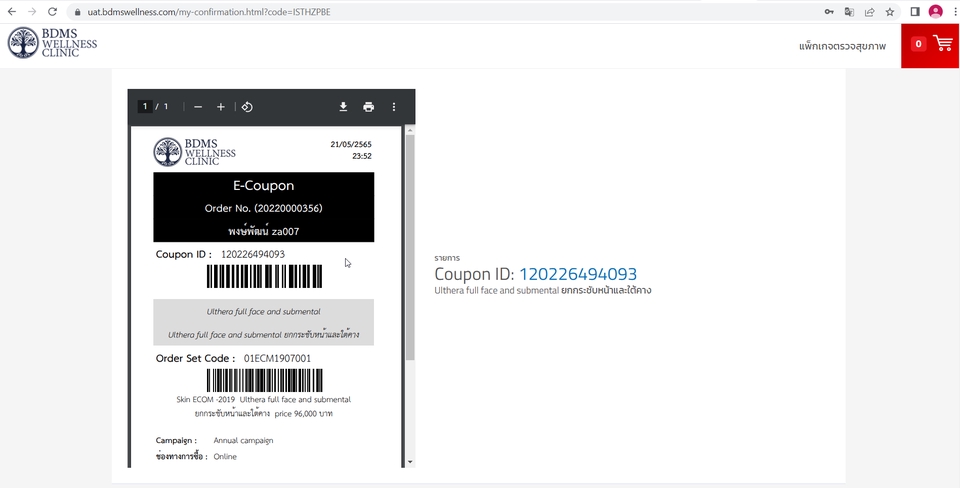Zoom out the PDF viewer

coord(198,107)
